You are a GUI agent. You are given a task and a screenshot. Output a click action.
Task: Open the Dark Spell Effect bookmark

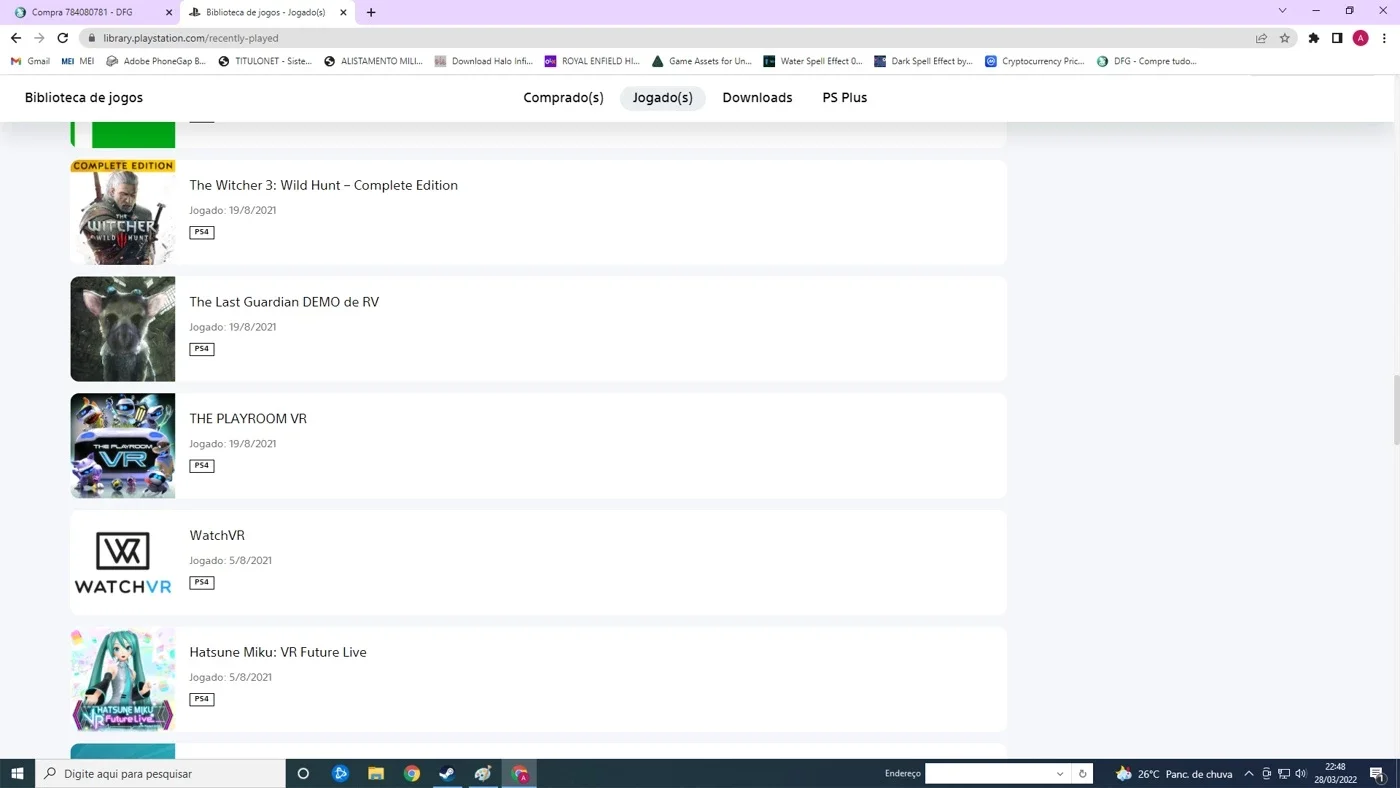click(924, 61)
